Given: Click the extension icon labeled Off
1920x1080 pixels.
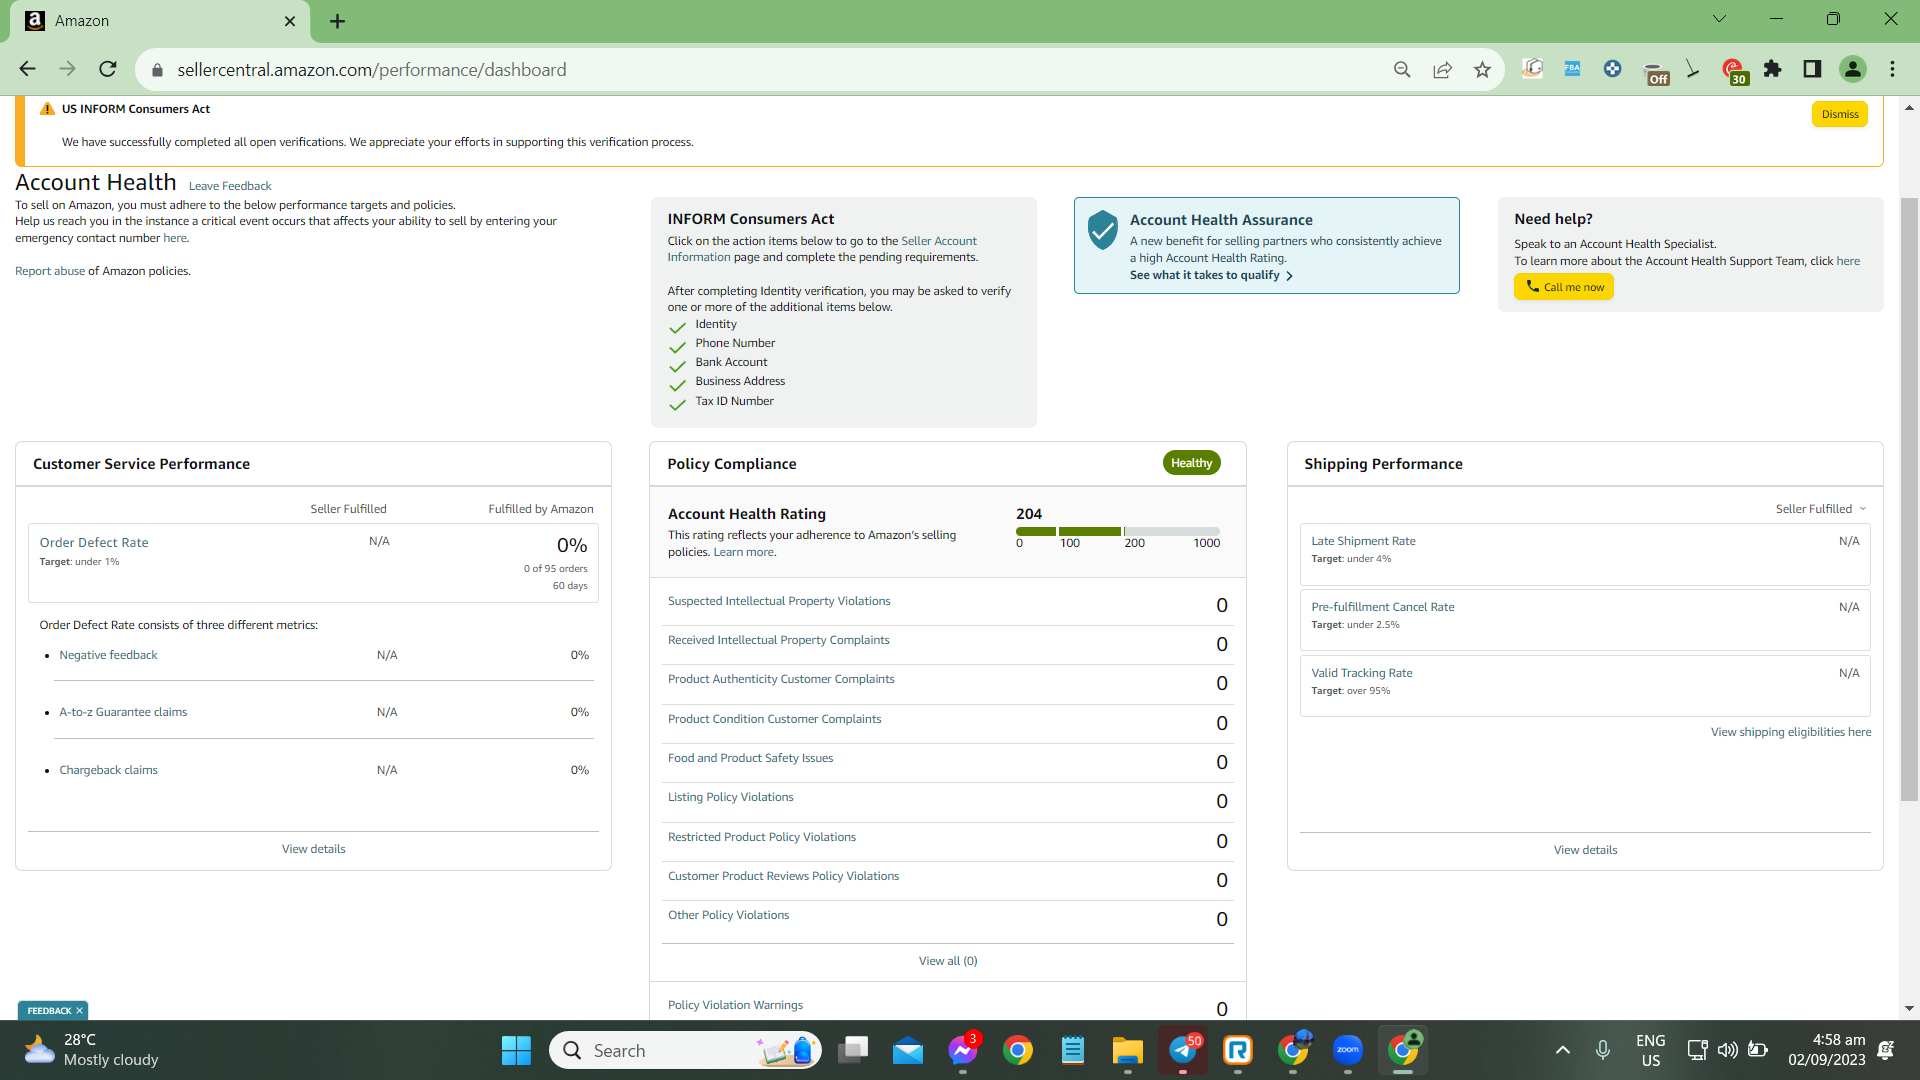Looking at the screenshot, I should (1656, 73).
